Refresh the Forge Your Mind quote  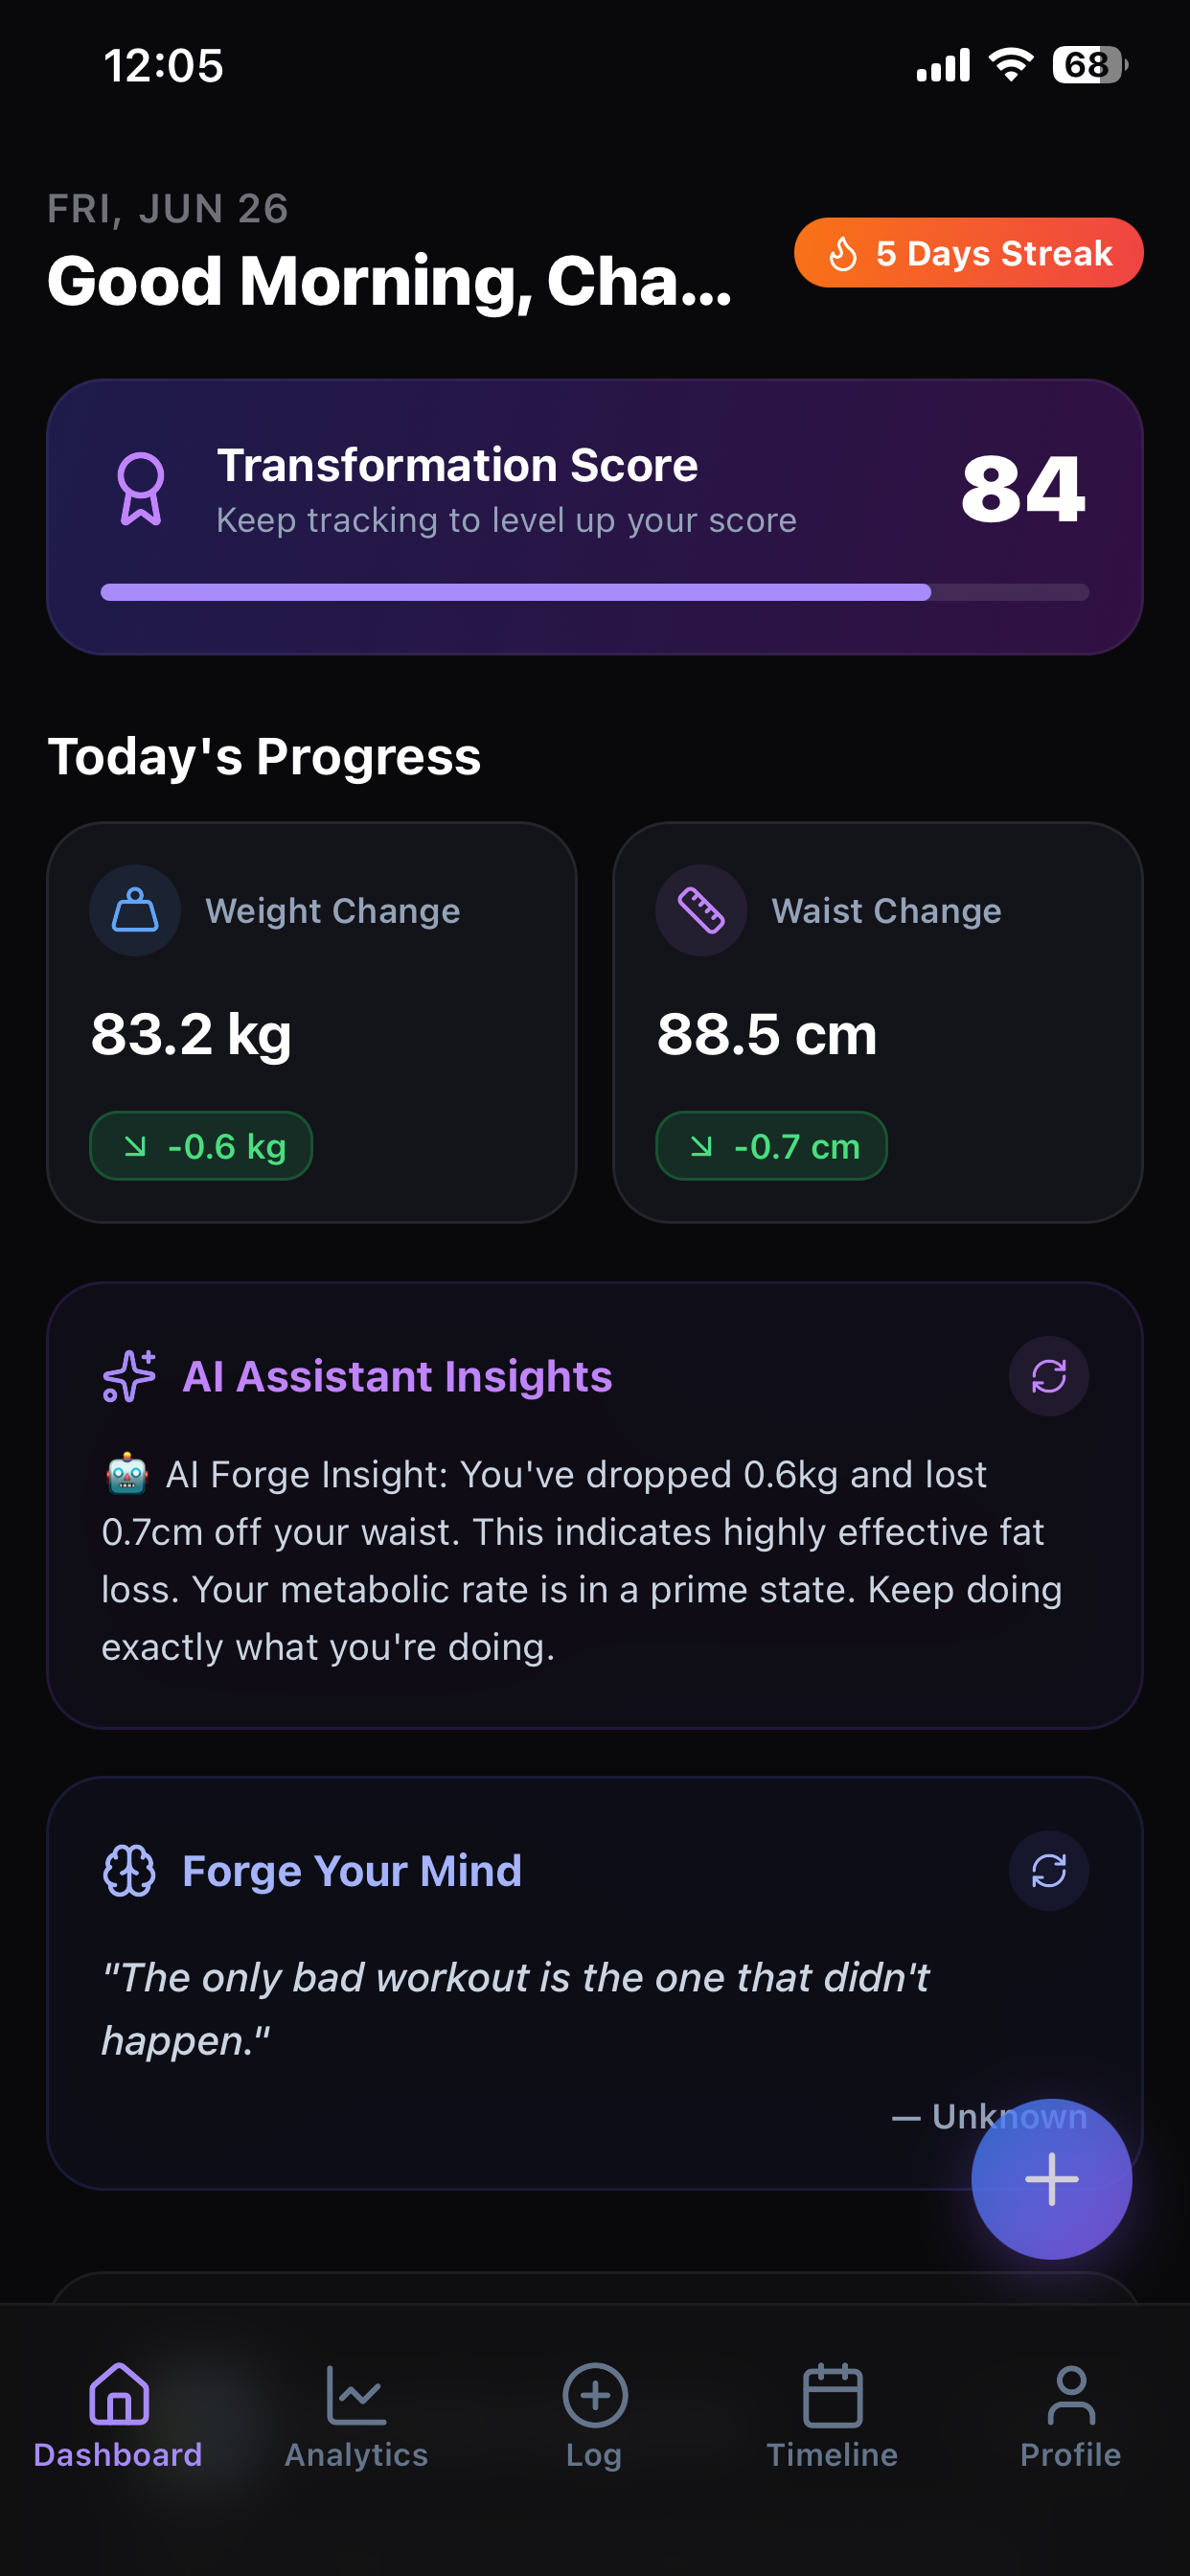(1048, 1870)
